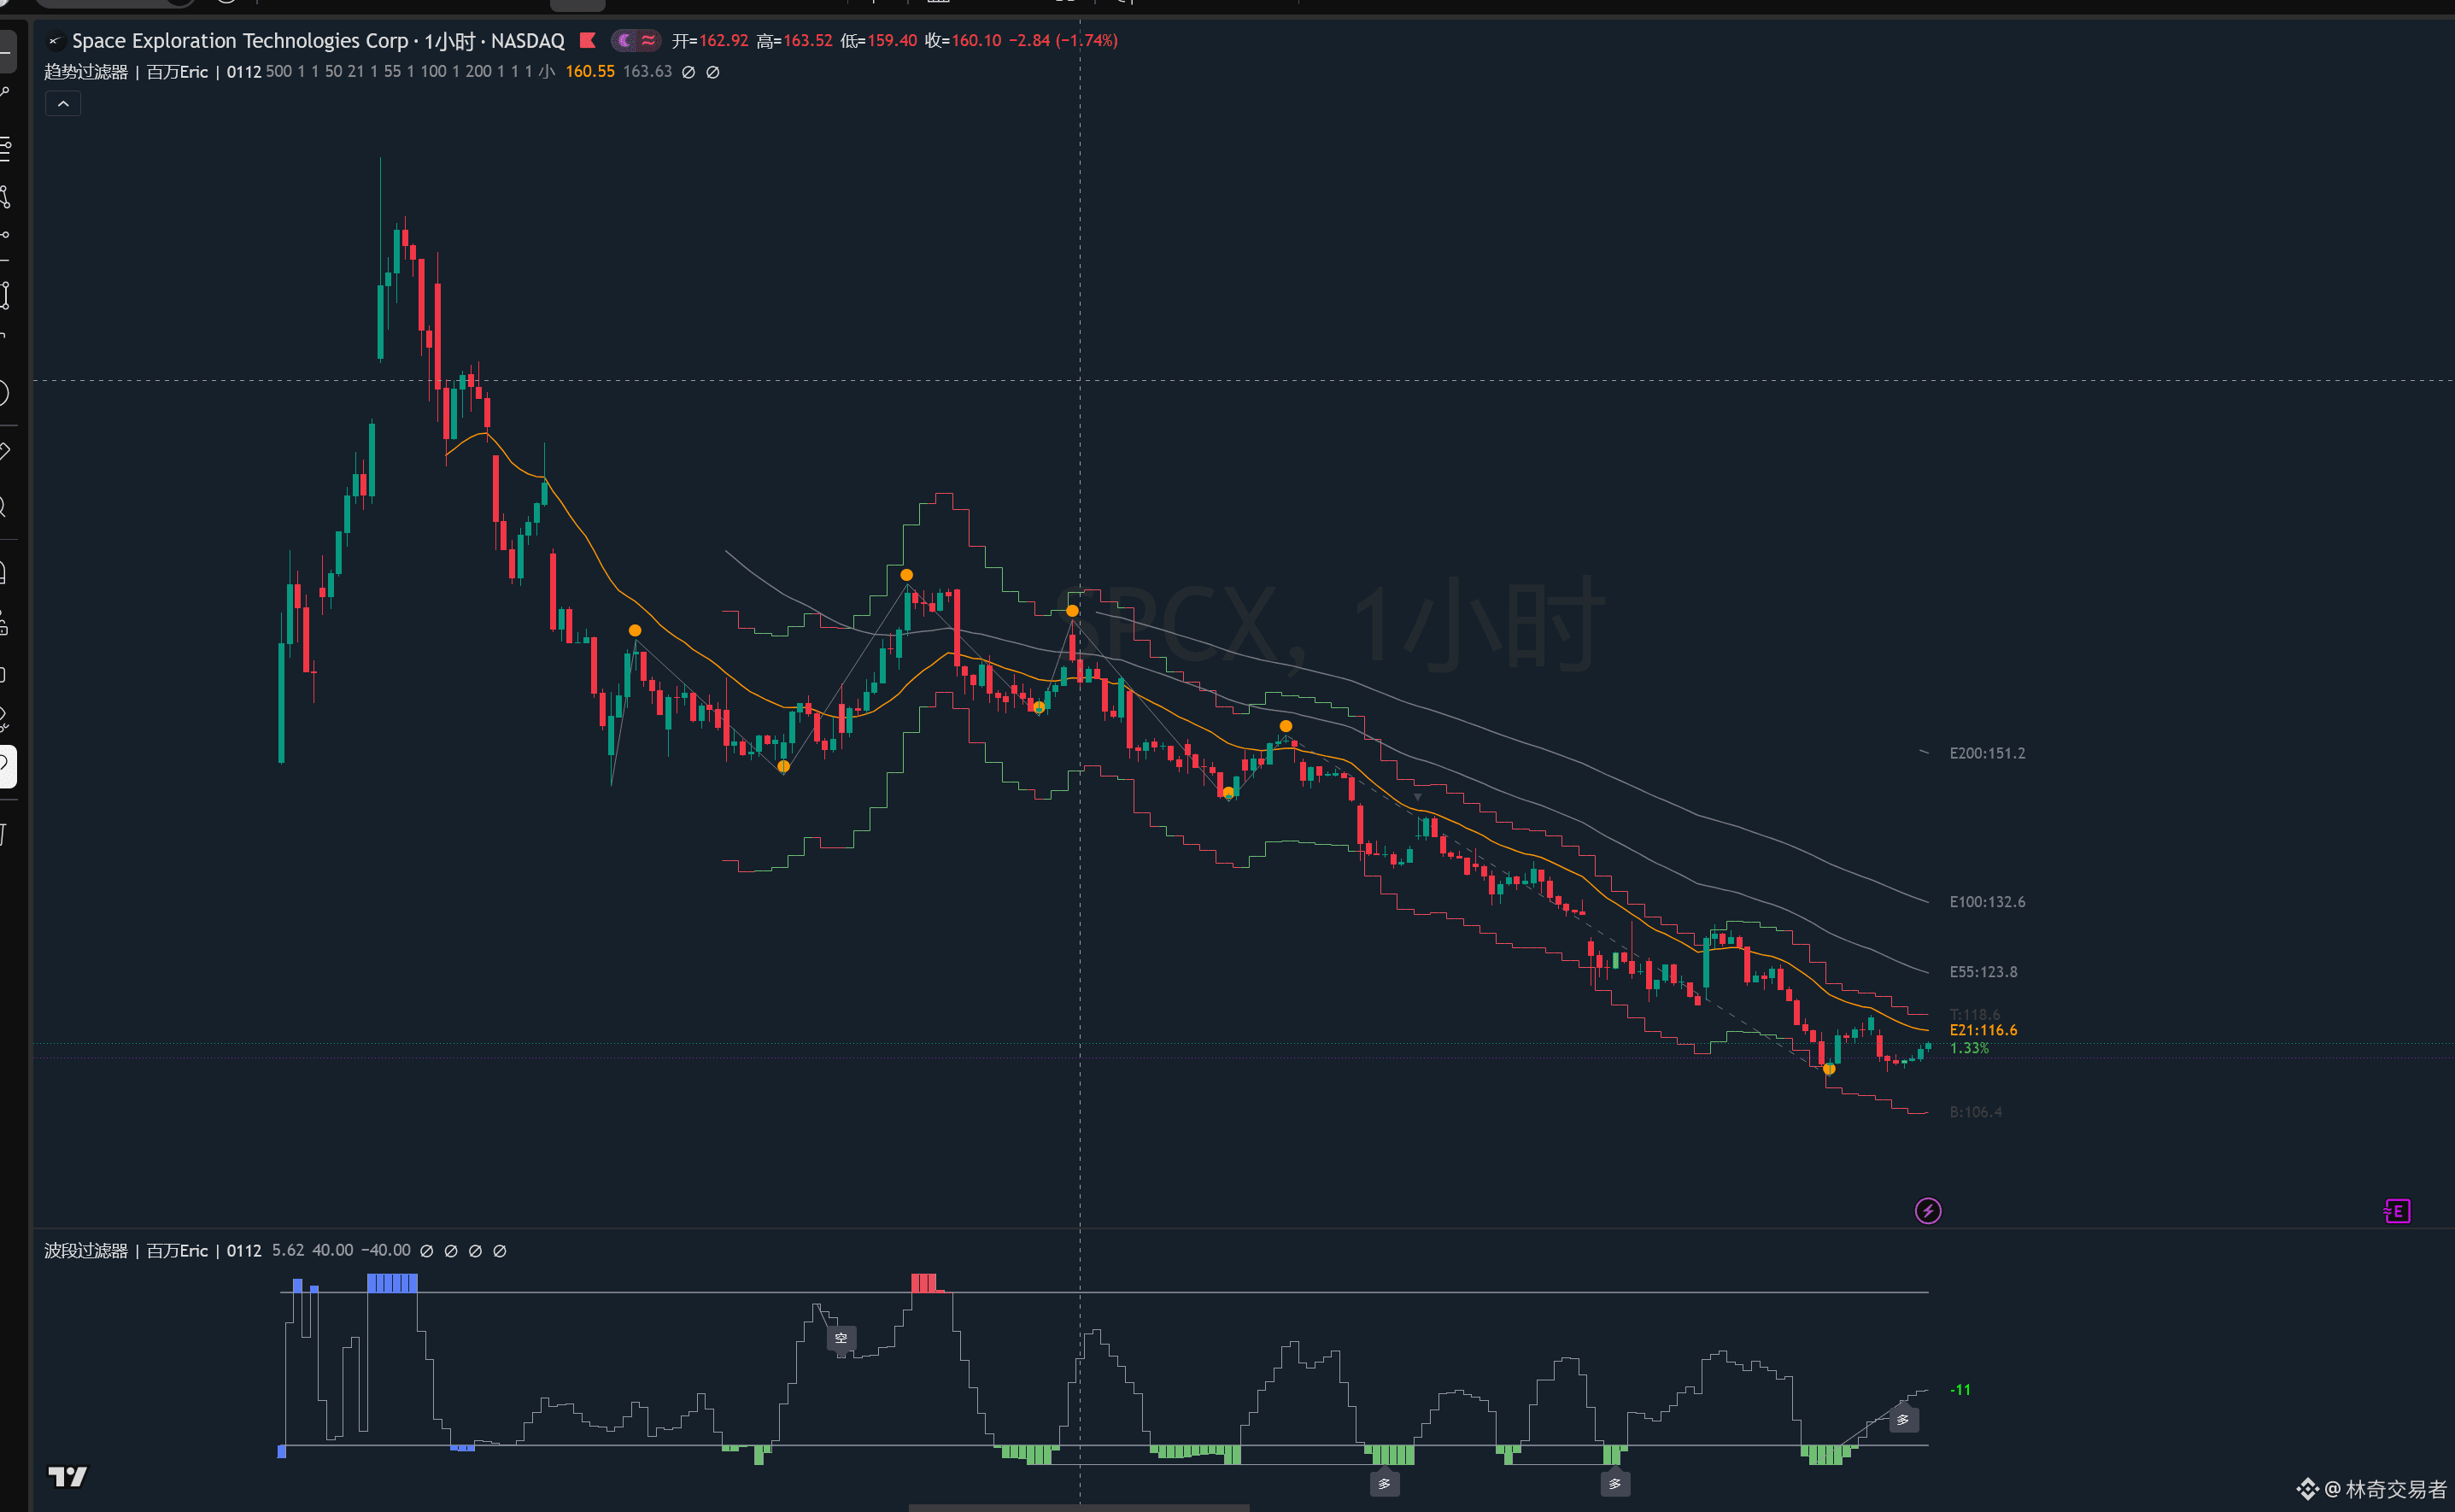This screenshot has width=2455, height=1512.
Task: Open the Fibonacci retracement tools
Action: click(5, 148)
